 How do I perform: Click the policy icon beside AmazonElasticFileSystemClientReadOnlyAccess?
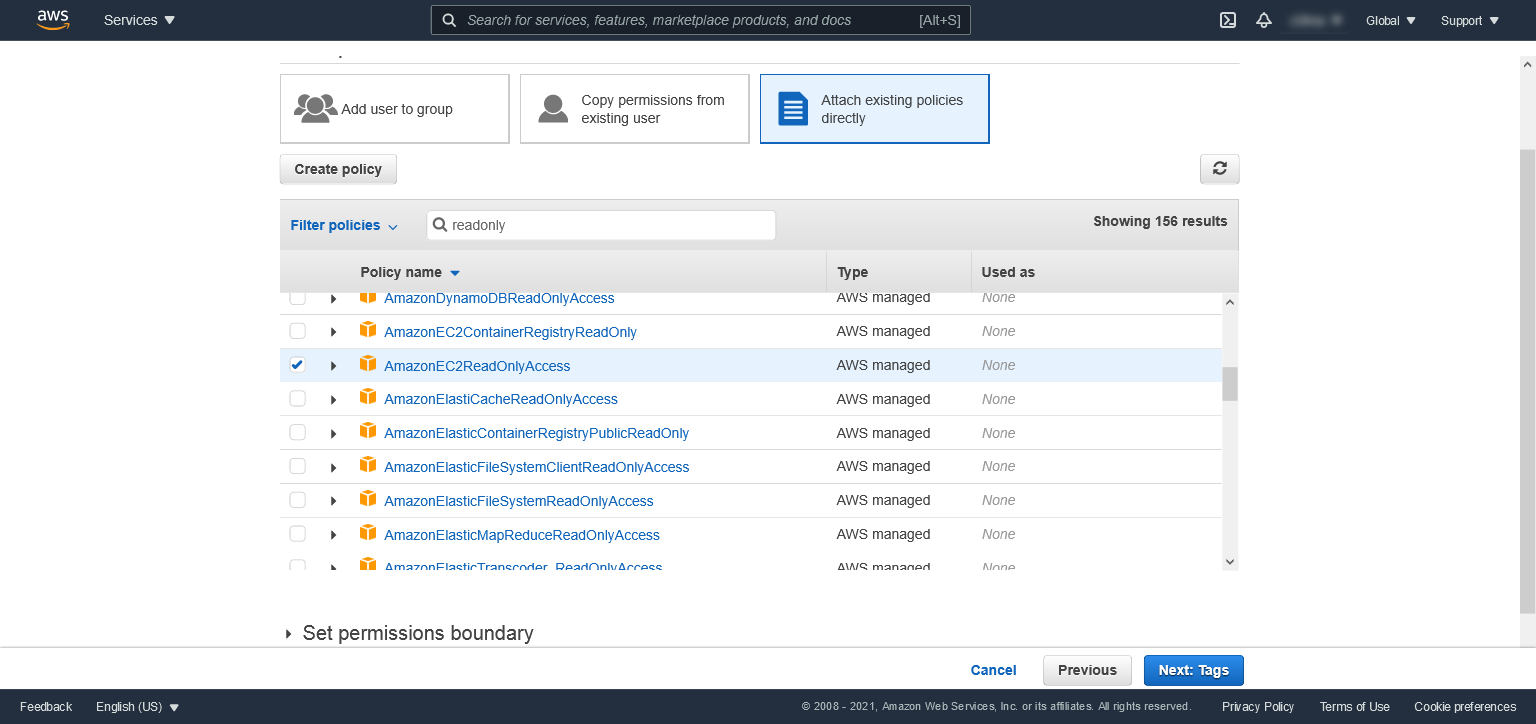coord(368,465)
